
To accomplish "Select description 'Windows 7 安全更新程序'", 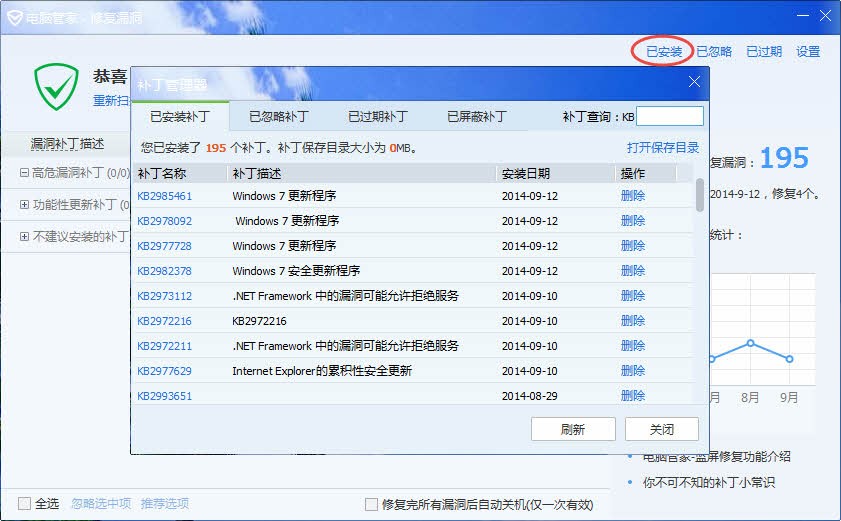I will click(296, 271).
